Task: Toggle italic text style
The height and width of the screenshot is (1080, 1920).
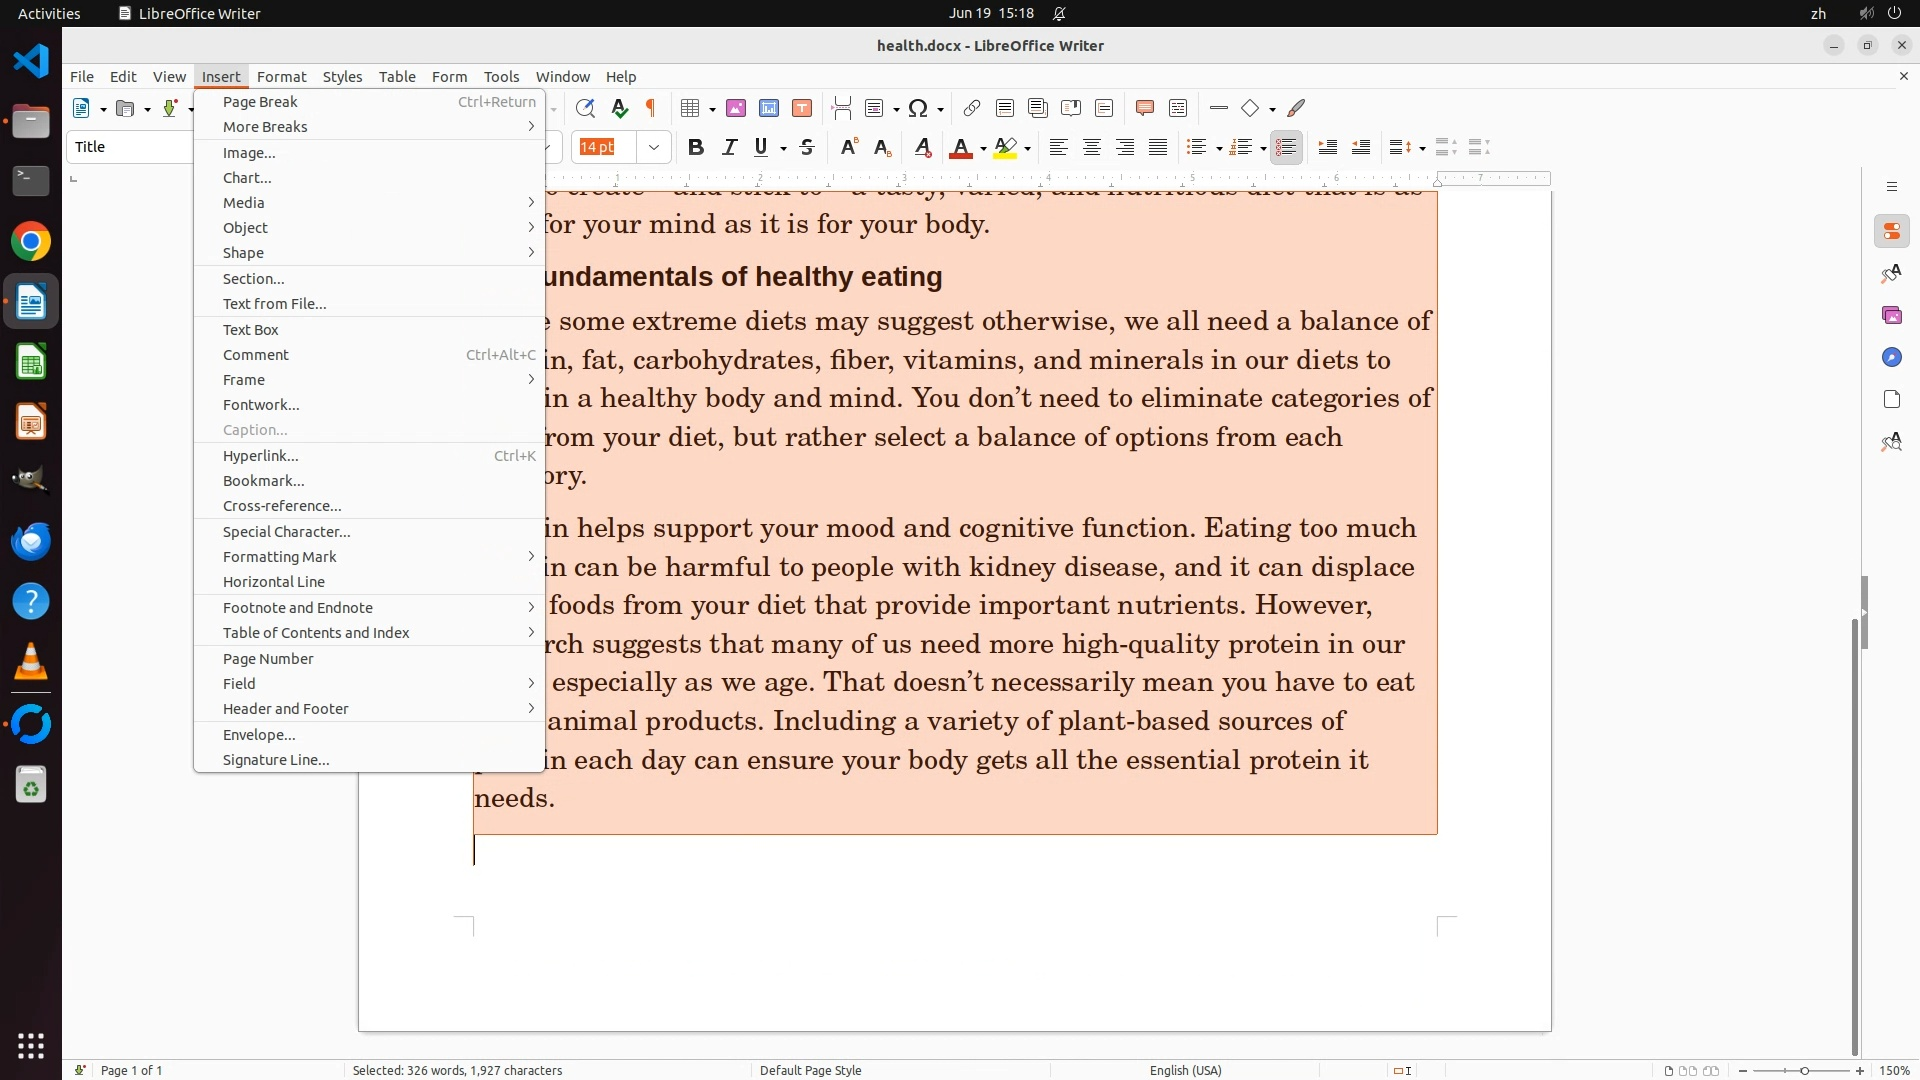Action: tap(729, 147)
